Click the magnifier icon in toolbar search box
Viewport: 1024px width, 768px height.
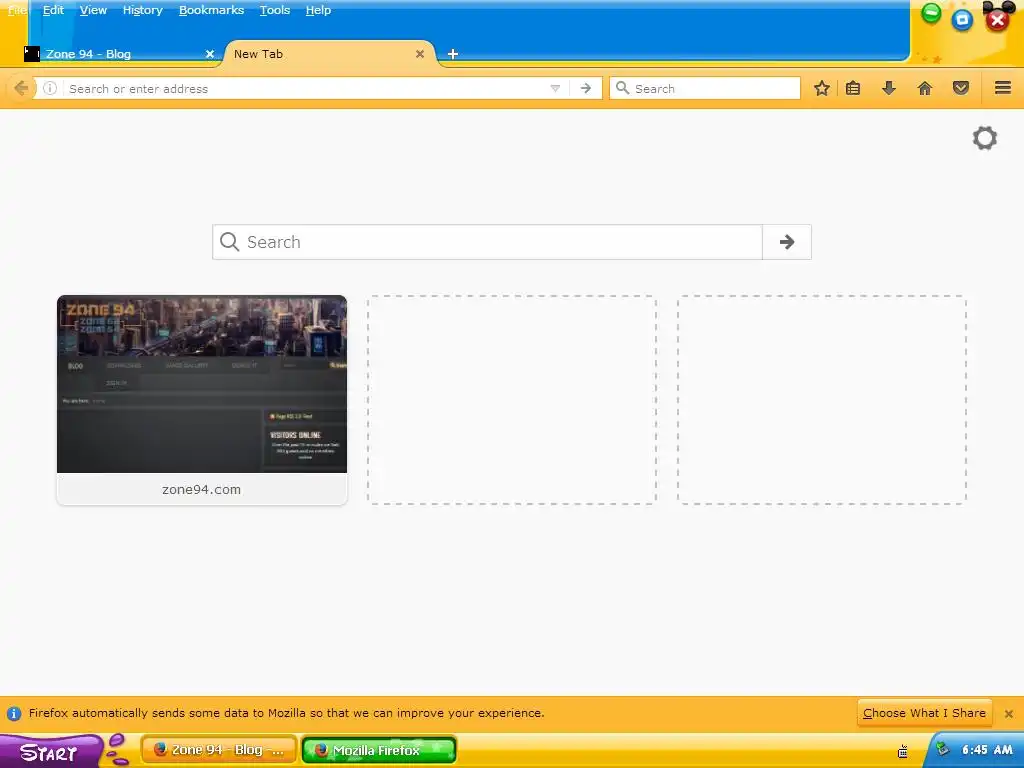pyautogui.click(x=622, y=88)
